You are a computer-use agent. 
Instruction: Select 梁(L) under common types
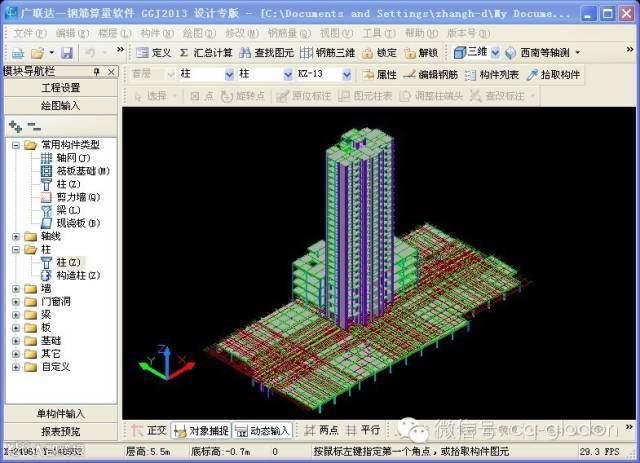(x=60, y=210)
